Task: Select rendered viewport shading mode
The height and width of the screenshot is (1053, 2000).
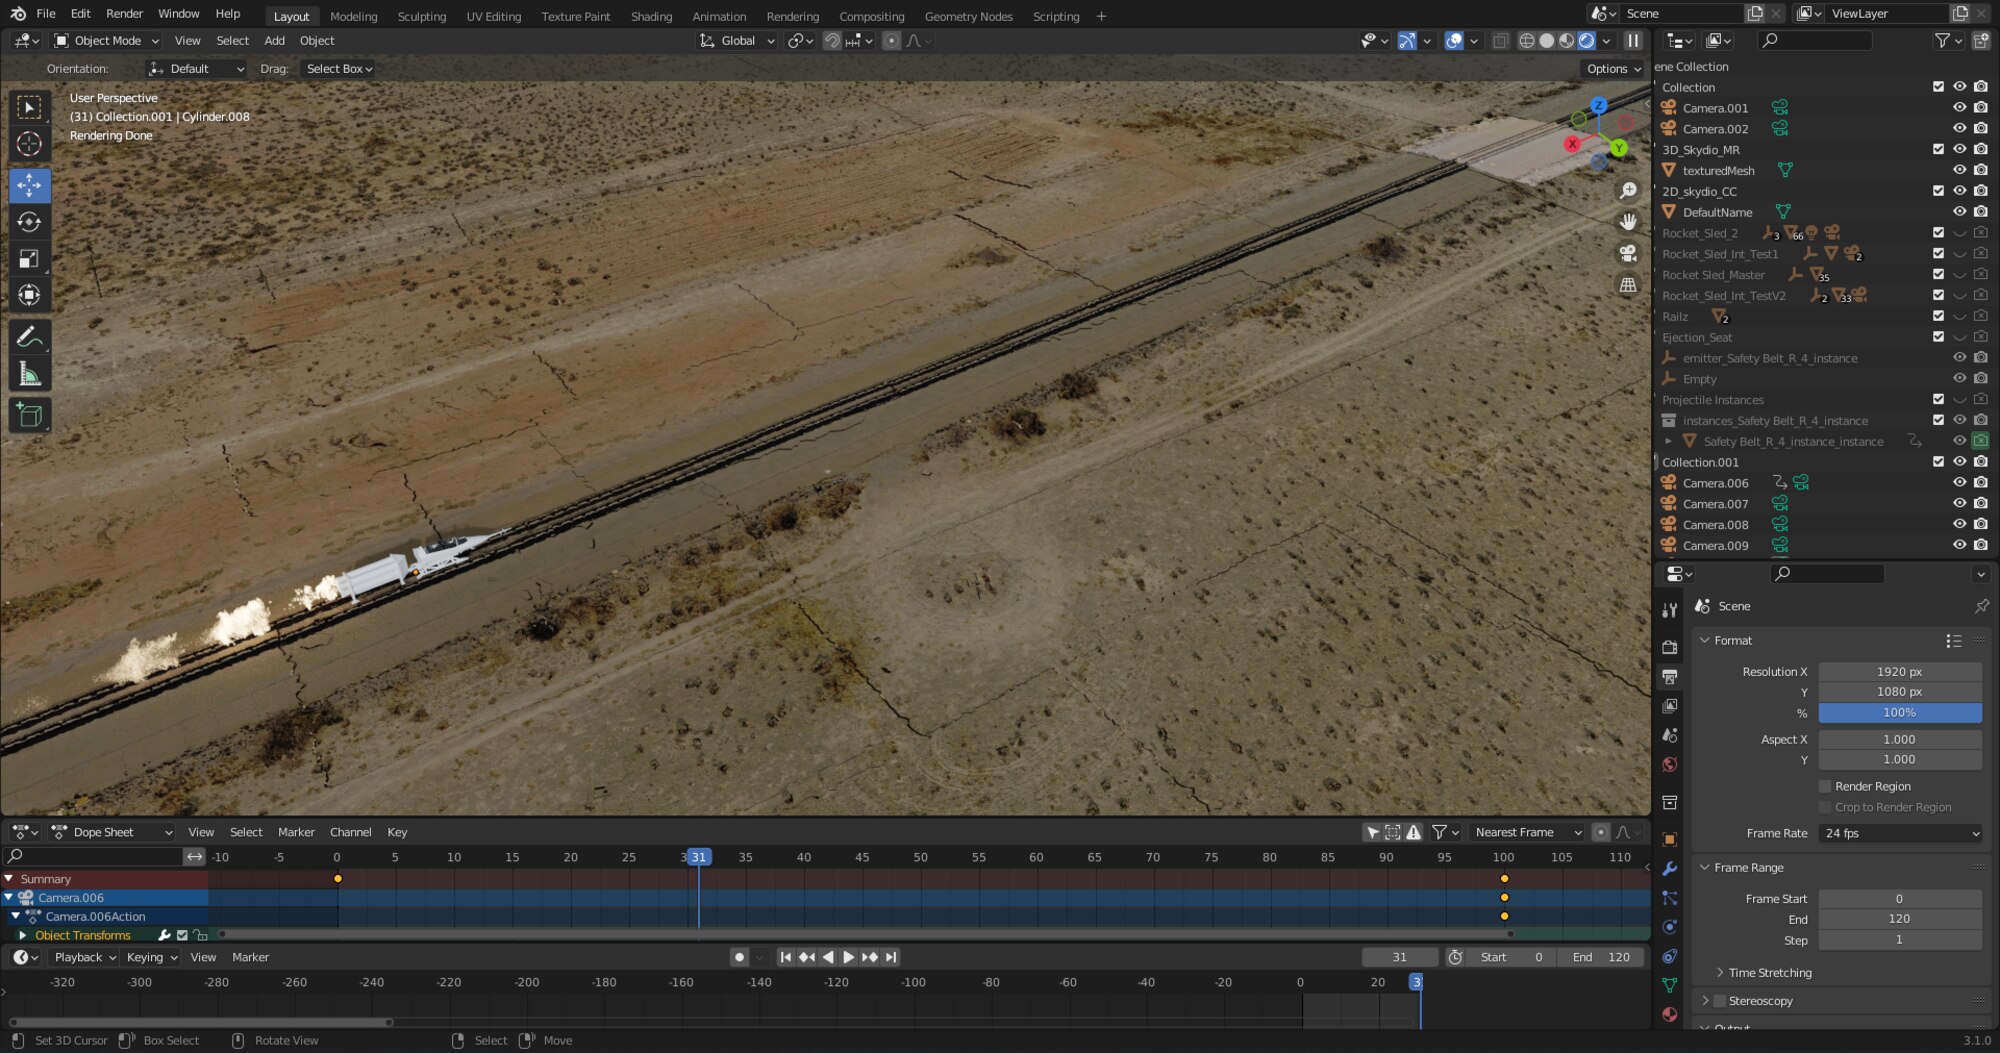Action: click(x=1586, y=41)
